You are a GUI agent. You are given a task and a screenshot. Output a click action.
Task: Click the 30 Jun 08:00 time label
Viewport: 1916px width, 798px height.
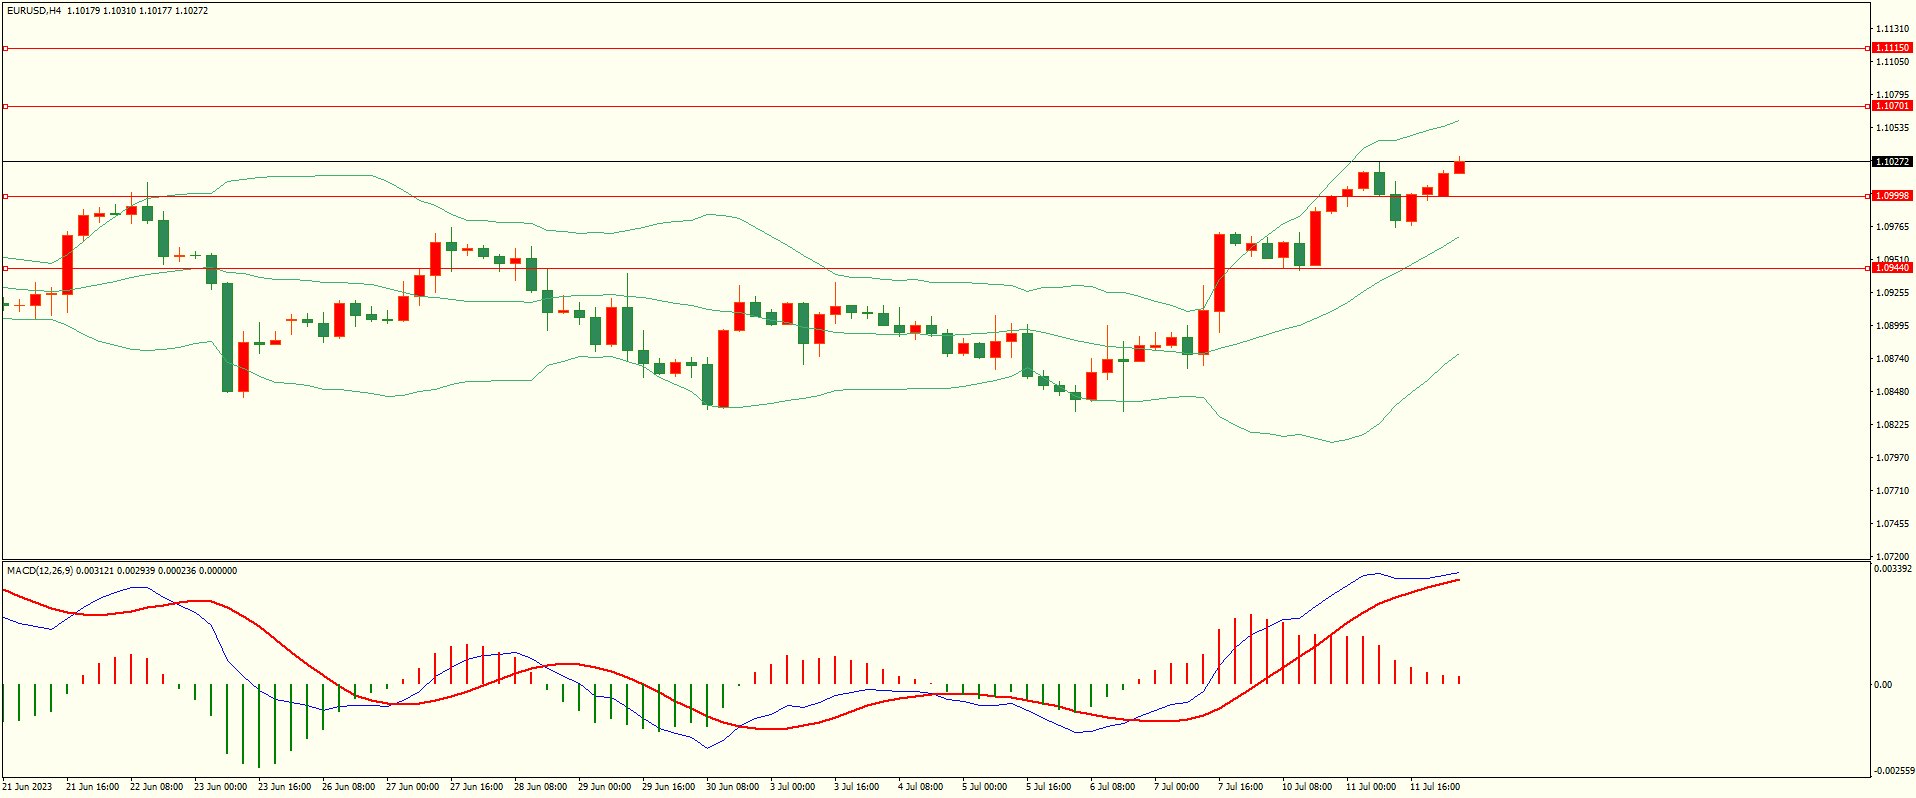pos(732,787)
